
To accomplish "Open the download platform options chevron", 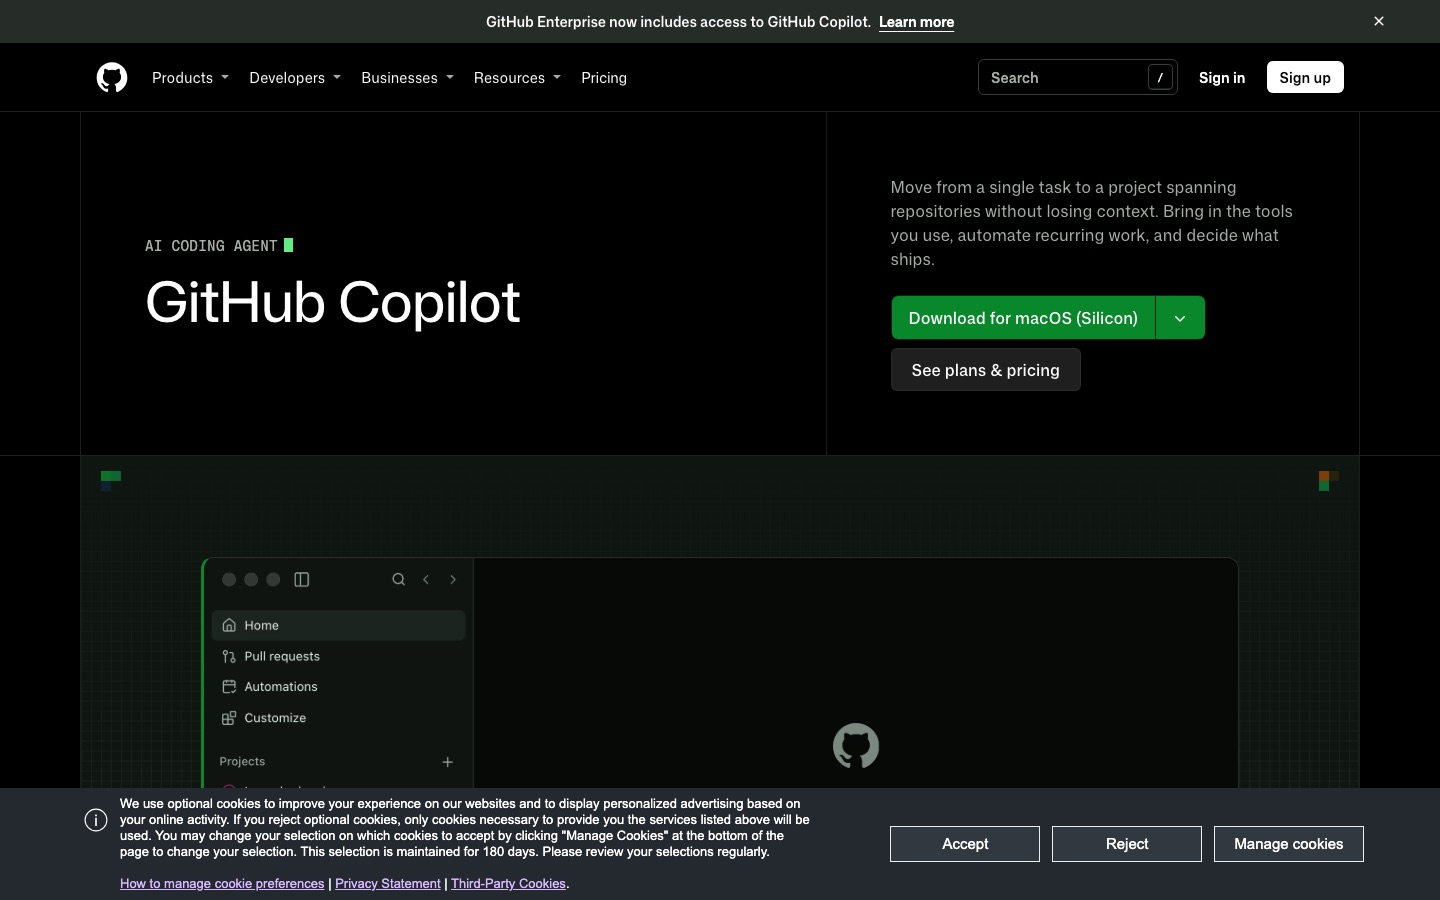I will click(x=1180, y=318).
